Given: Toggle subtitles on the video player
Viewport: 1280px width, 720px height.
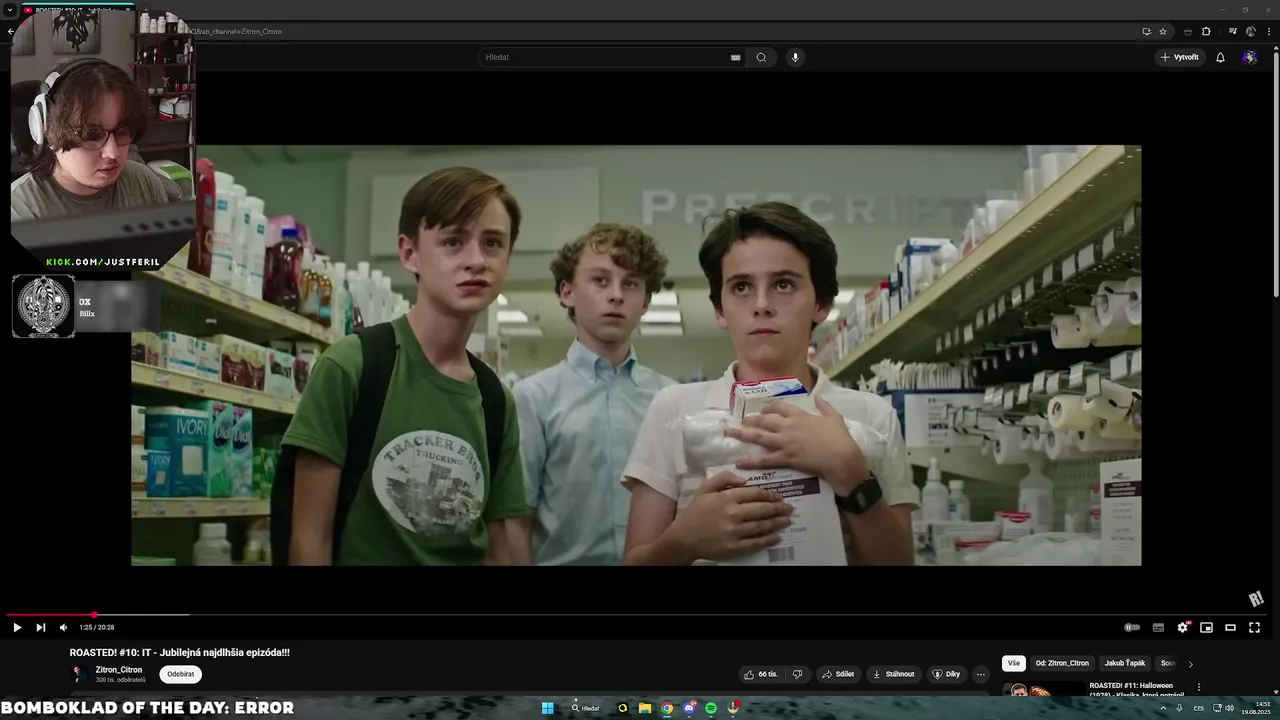Looking at the screenshot, I should click(1158, 627).
